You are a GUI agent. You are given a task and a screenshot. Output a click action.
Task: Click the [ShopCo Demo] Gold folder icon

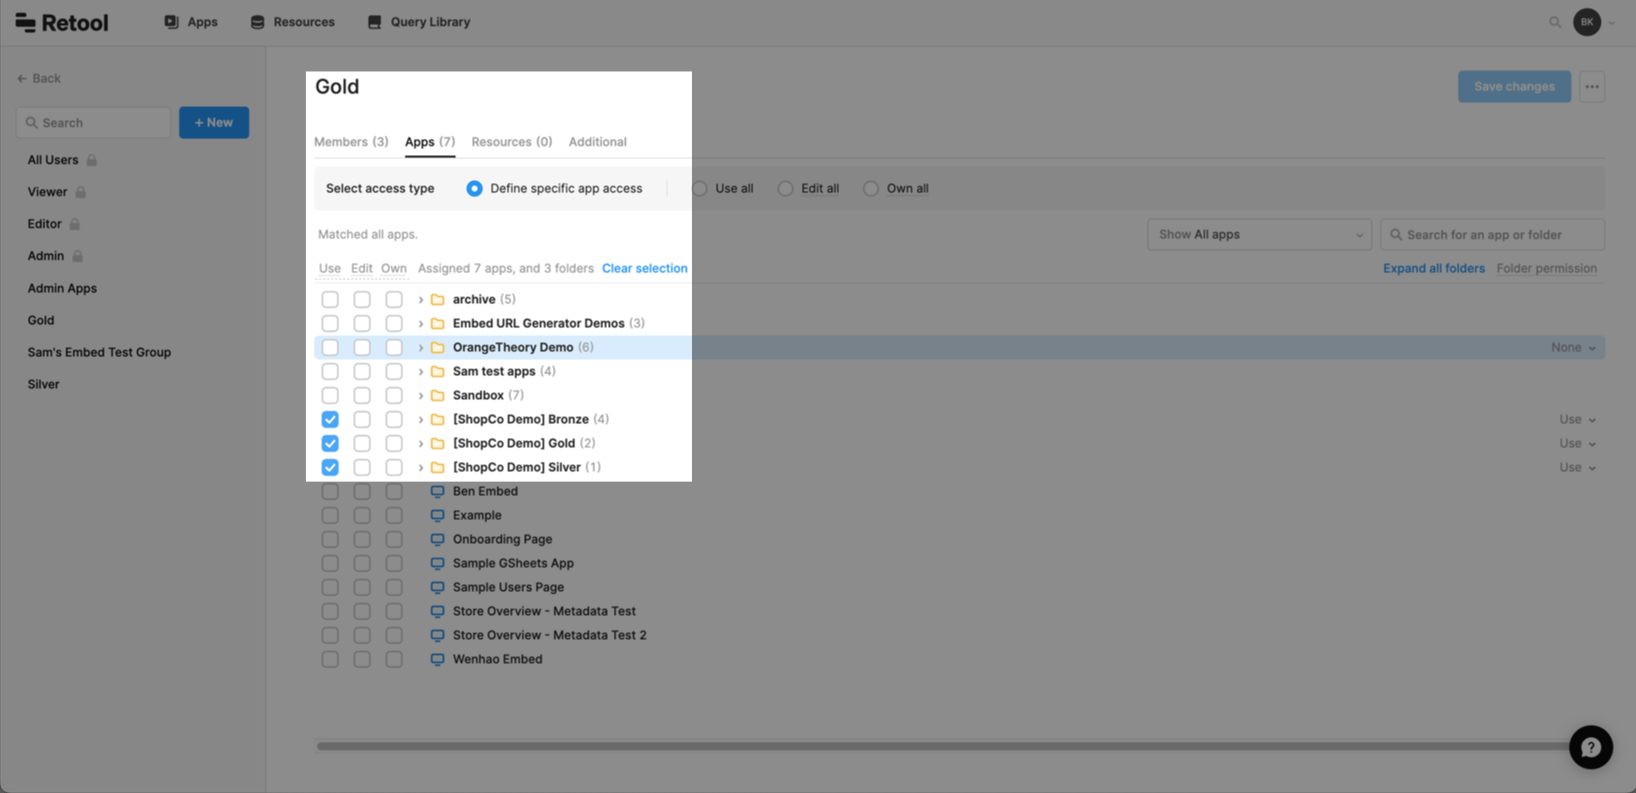pos(437,443)
